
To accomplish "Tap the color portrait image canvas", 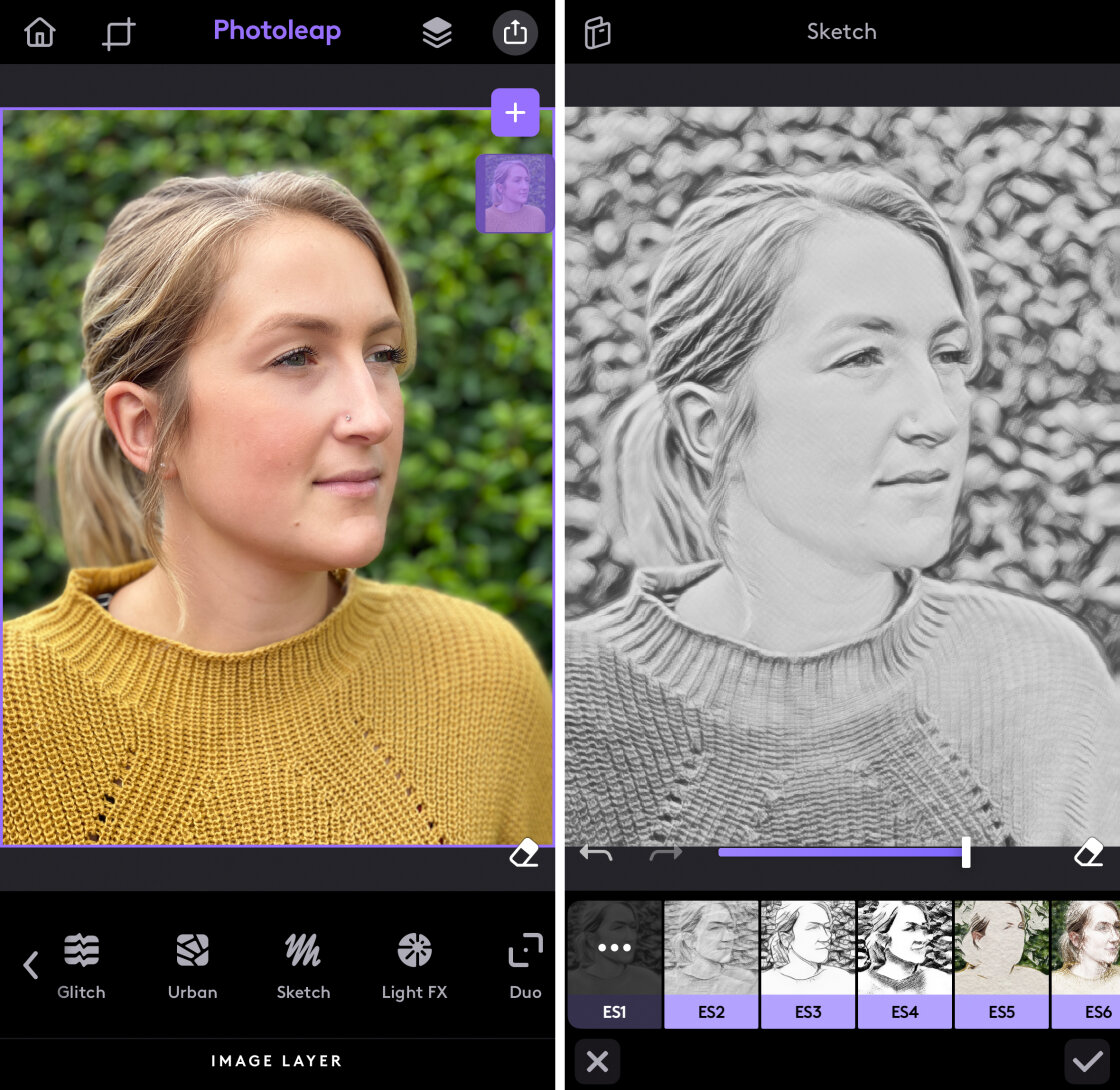I will (x=277, y=477).
